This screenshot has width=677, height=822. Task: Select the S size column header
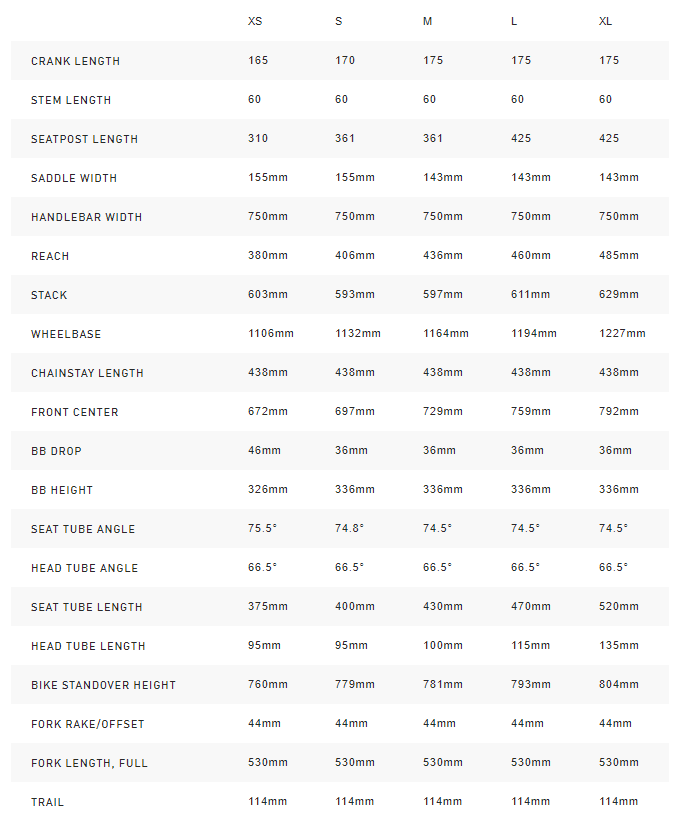coord(338,21)
